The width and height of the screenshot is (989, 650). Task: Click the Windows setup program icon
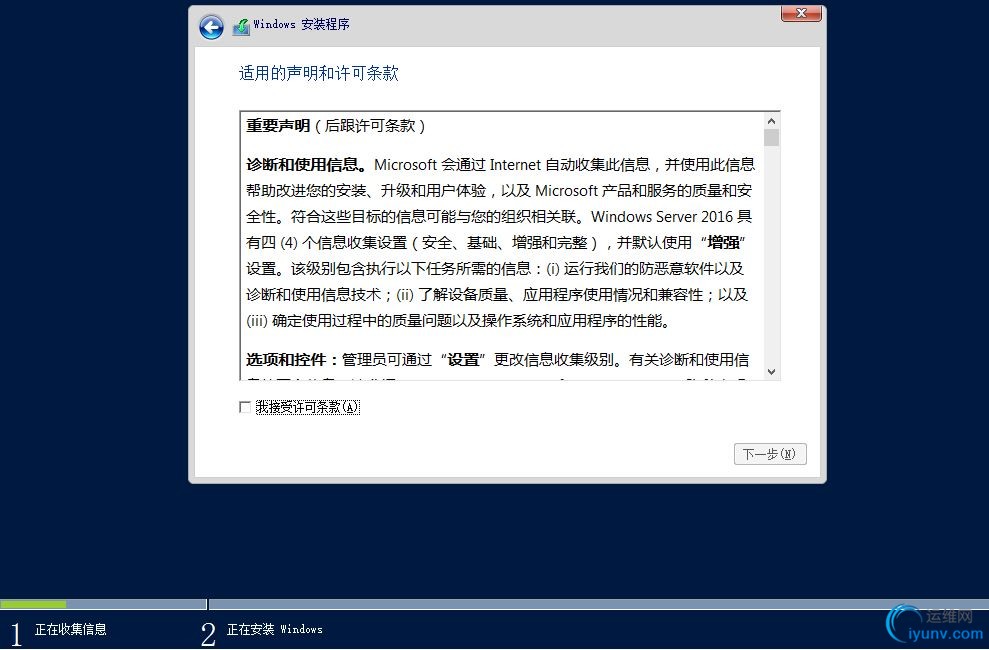[x=241, y=26]
